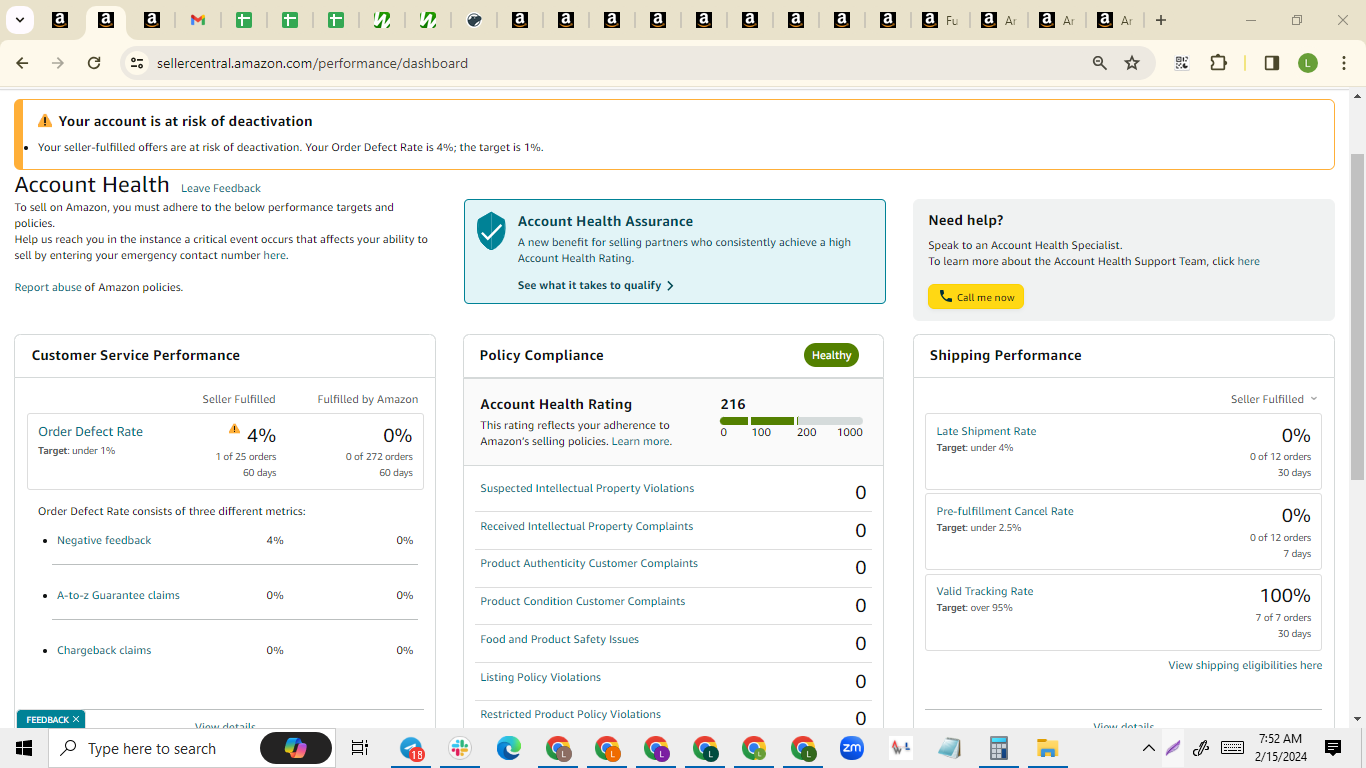Open Product Condition Customer Complaints
This screenshot has width=1366, height=768.
[x=583, y=601]
